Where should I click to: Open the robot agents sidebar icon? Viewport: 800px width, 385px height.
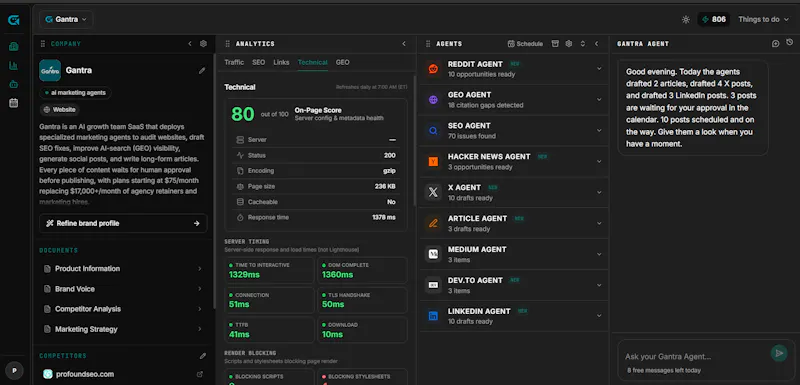coord(14,84)
